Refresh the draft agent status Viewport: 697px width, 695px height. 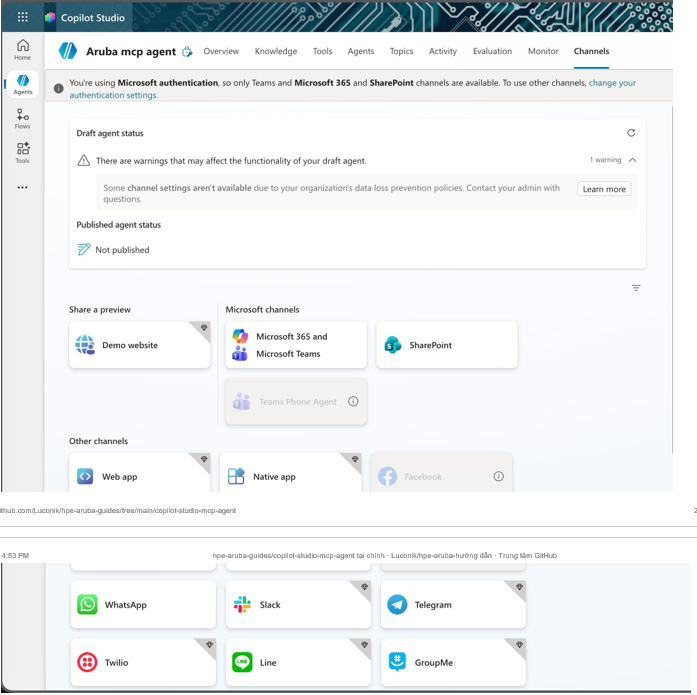[x=631, y=133]
